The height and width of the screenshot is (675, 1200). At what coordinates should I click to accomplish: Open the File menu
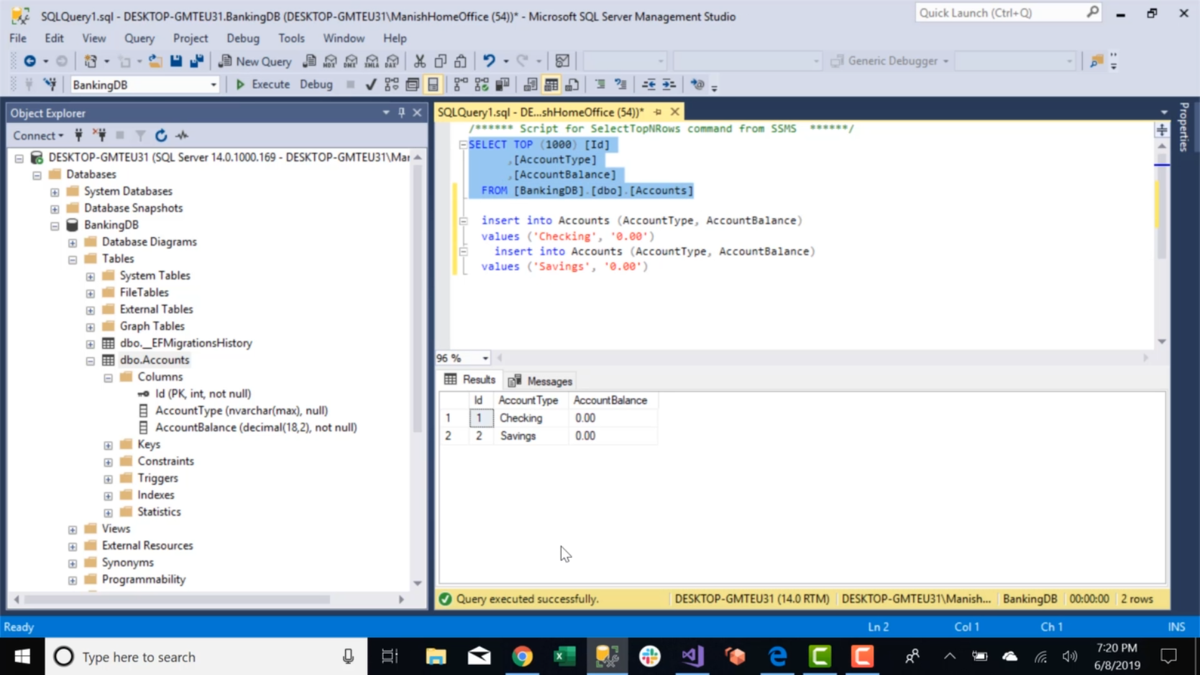(x=18, y=38)
